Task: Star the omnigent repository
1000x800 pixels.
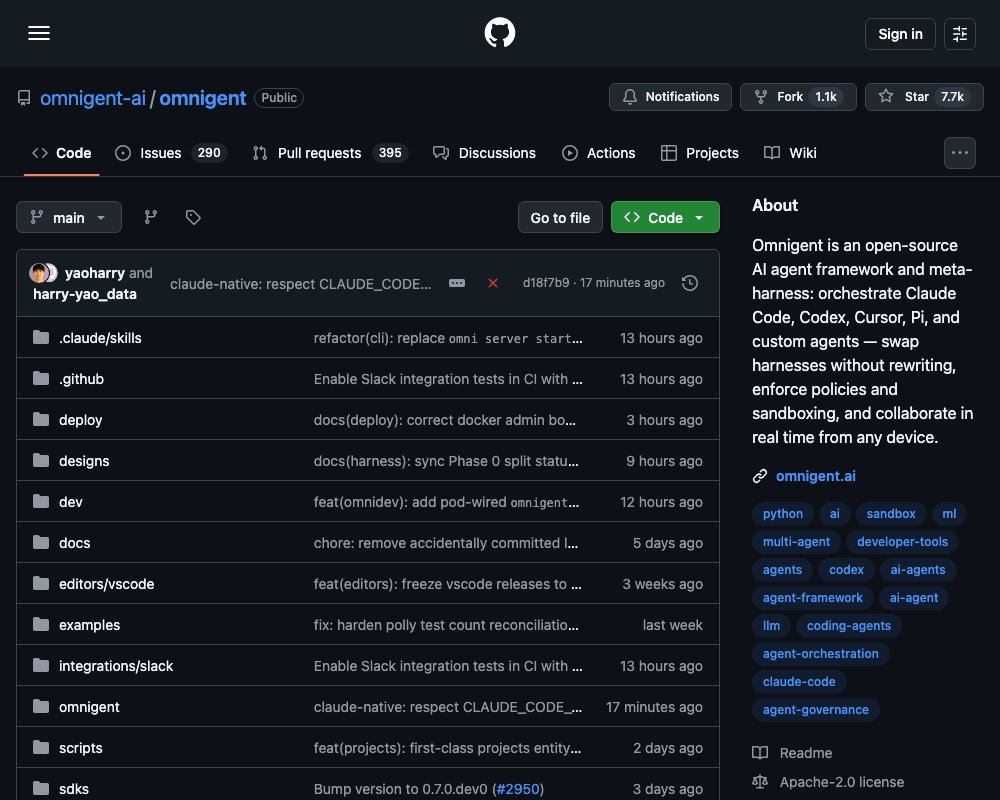Action: pos(923,97)
